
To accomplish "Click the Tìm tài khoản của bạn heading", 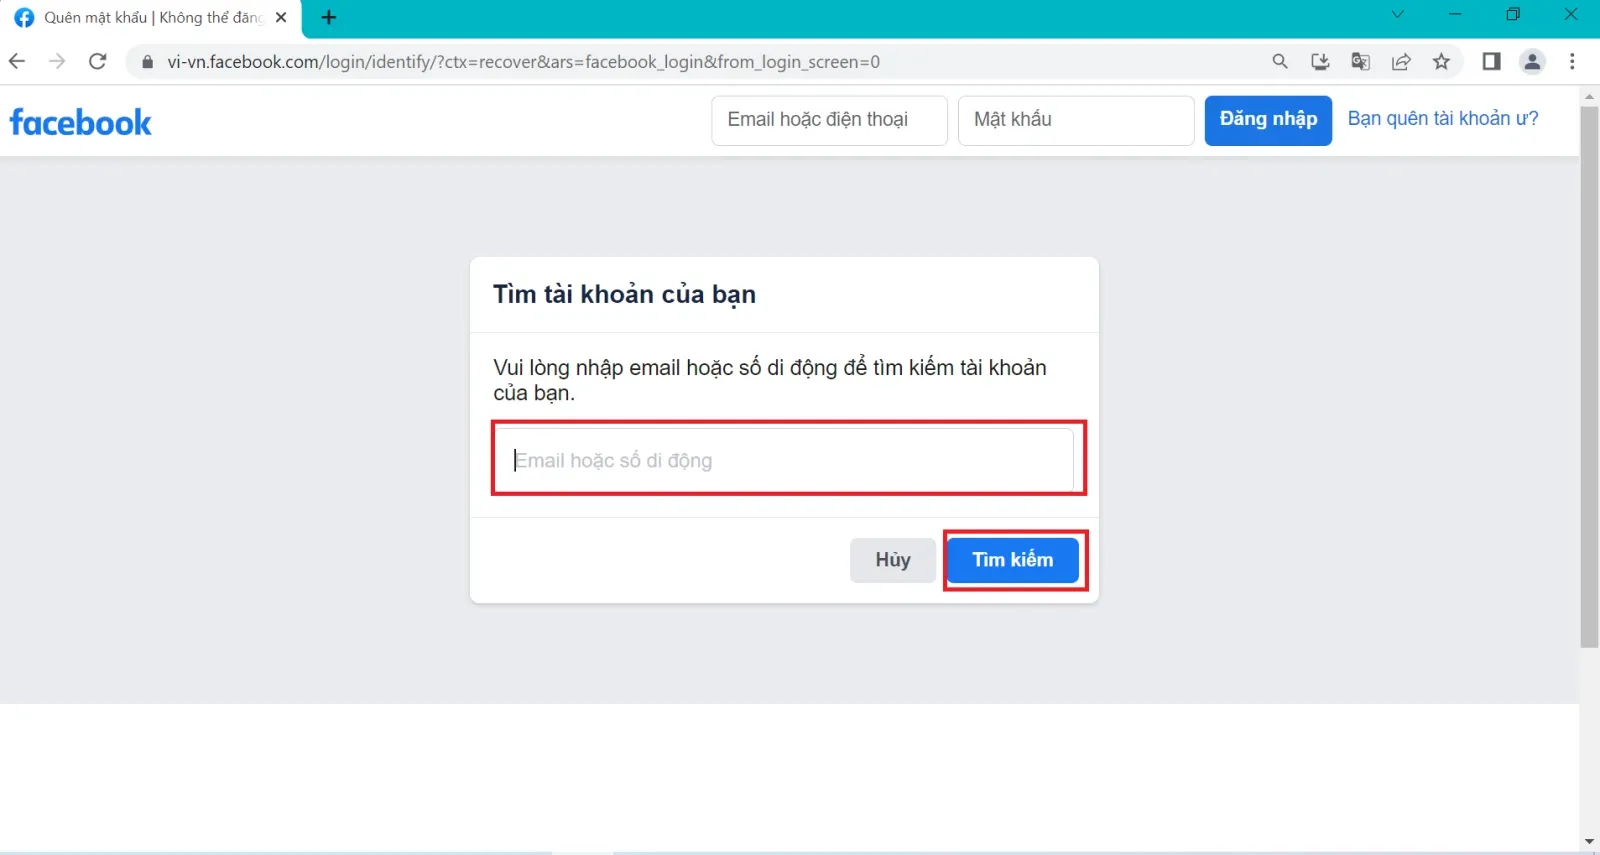I will click(624, 294).
